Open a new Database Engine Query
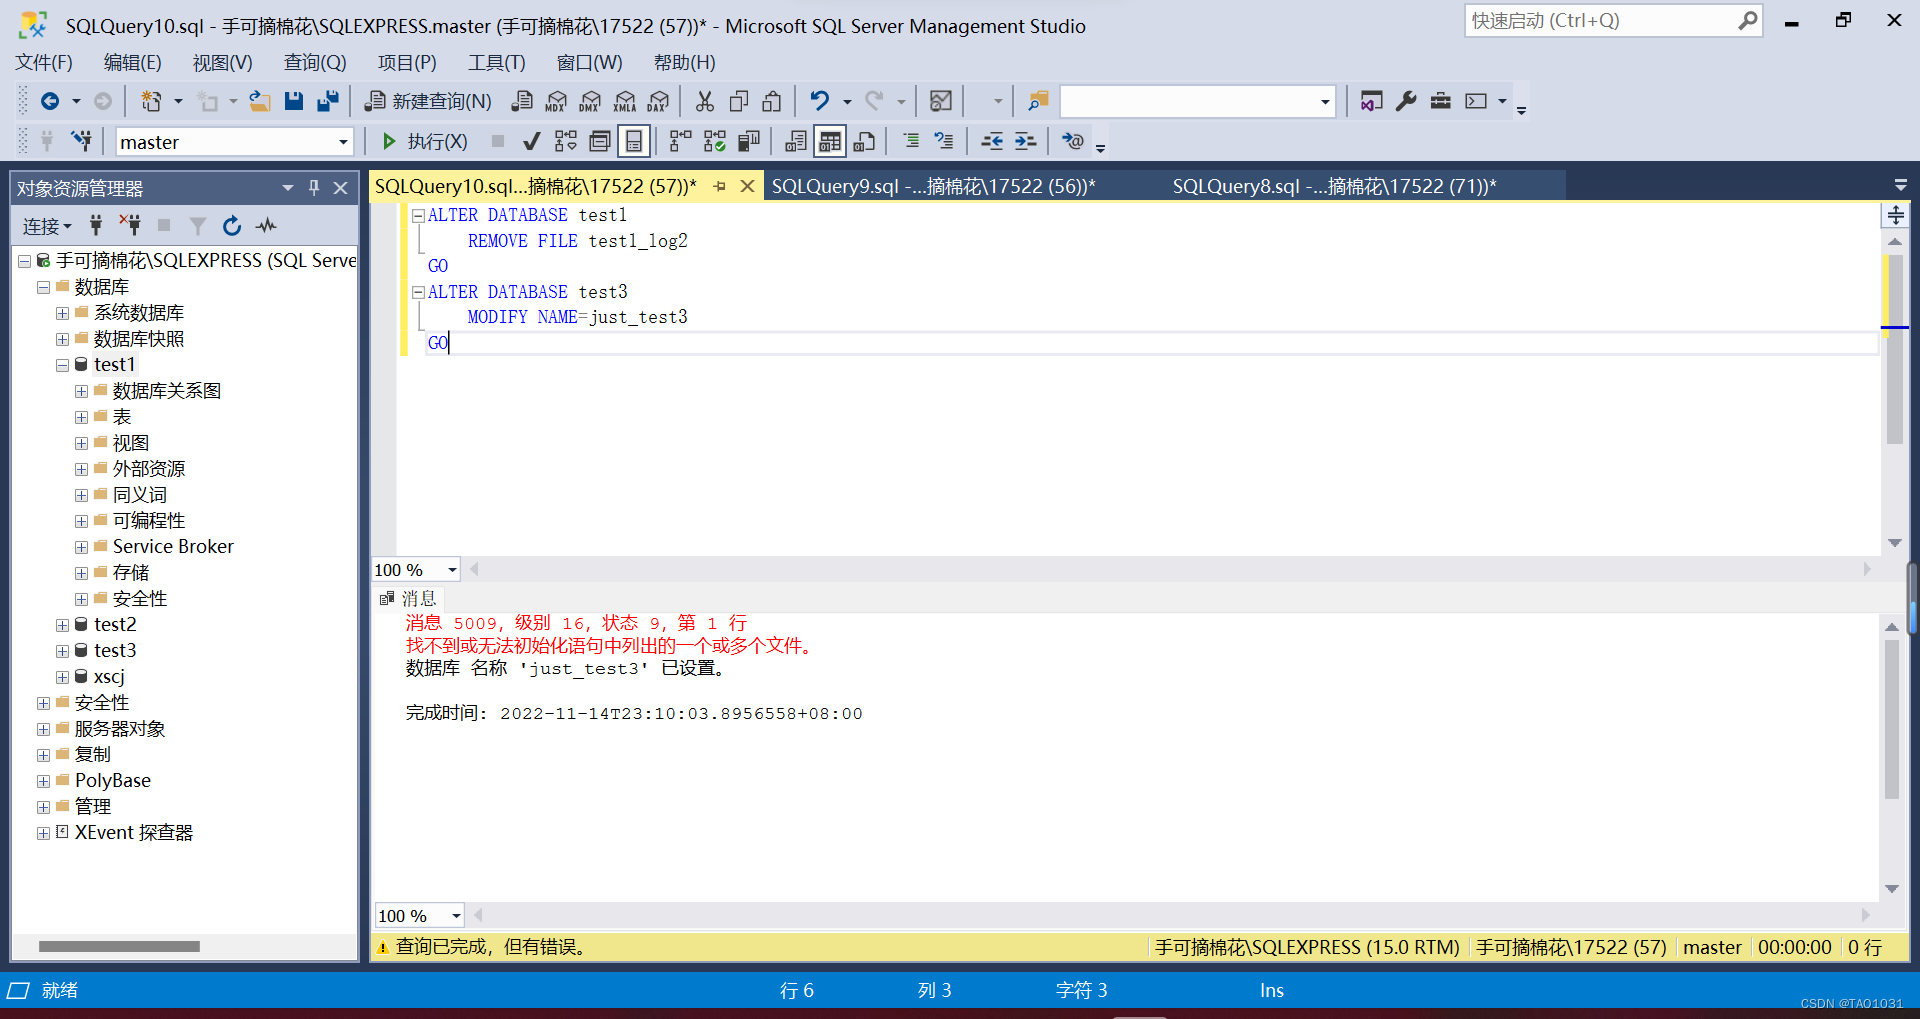This screenshot has height=1019, width=1920. tap(522, 101)
